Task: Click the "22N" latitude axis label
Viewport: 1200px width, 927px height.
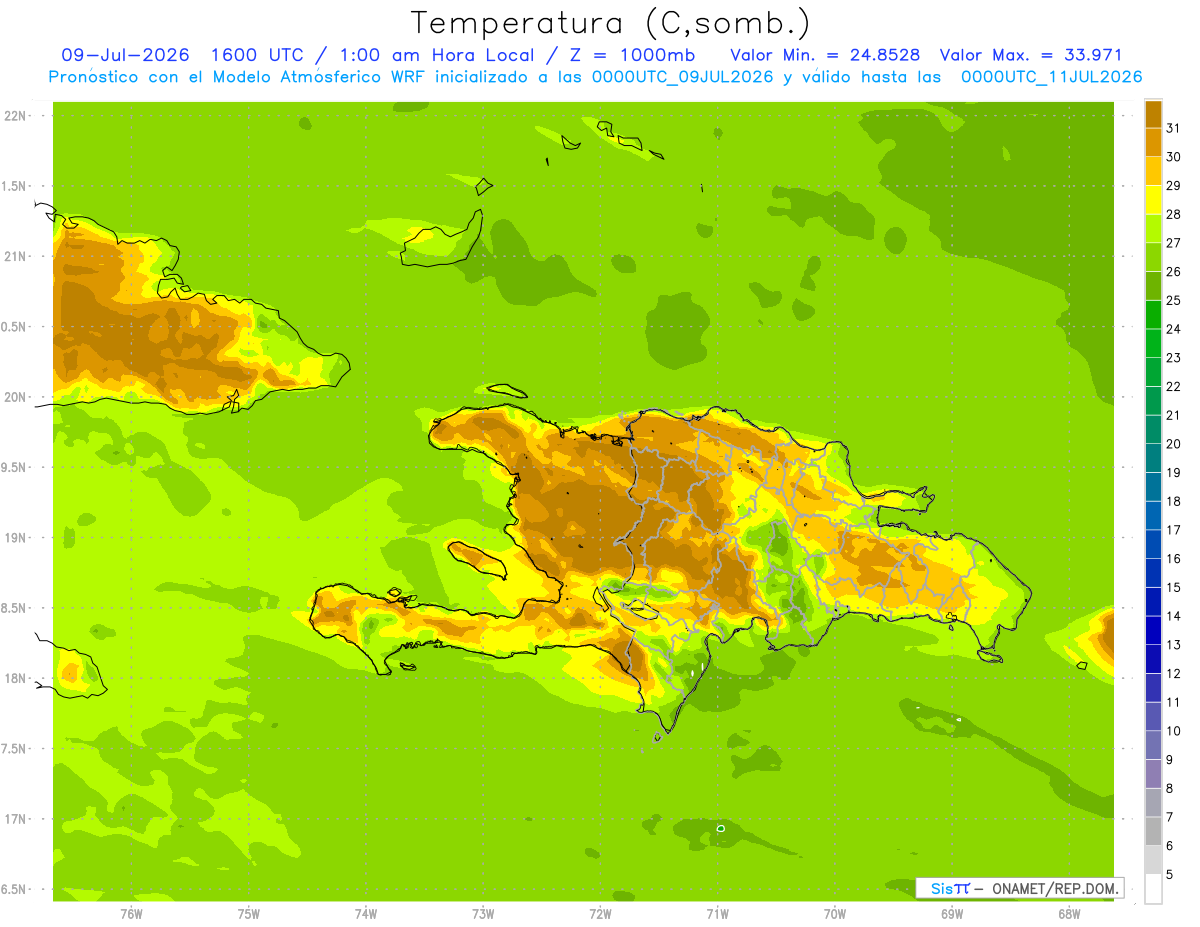Action: (15, 116)
